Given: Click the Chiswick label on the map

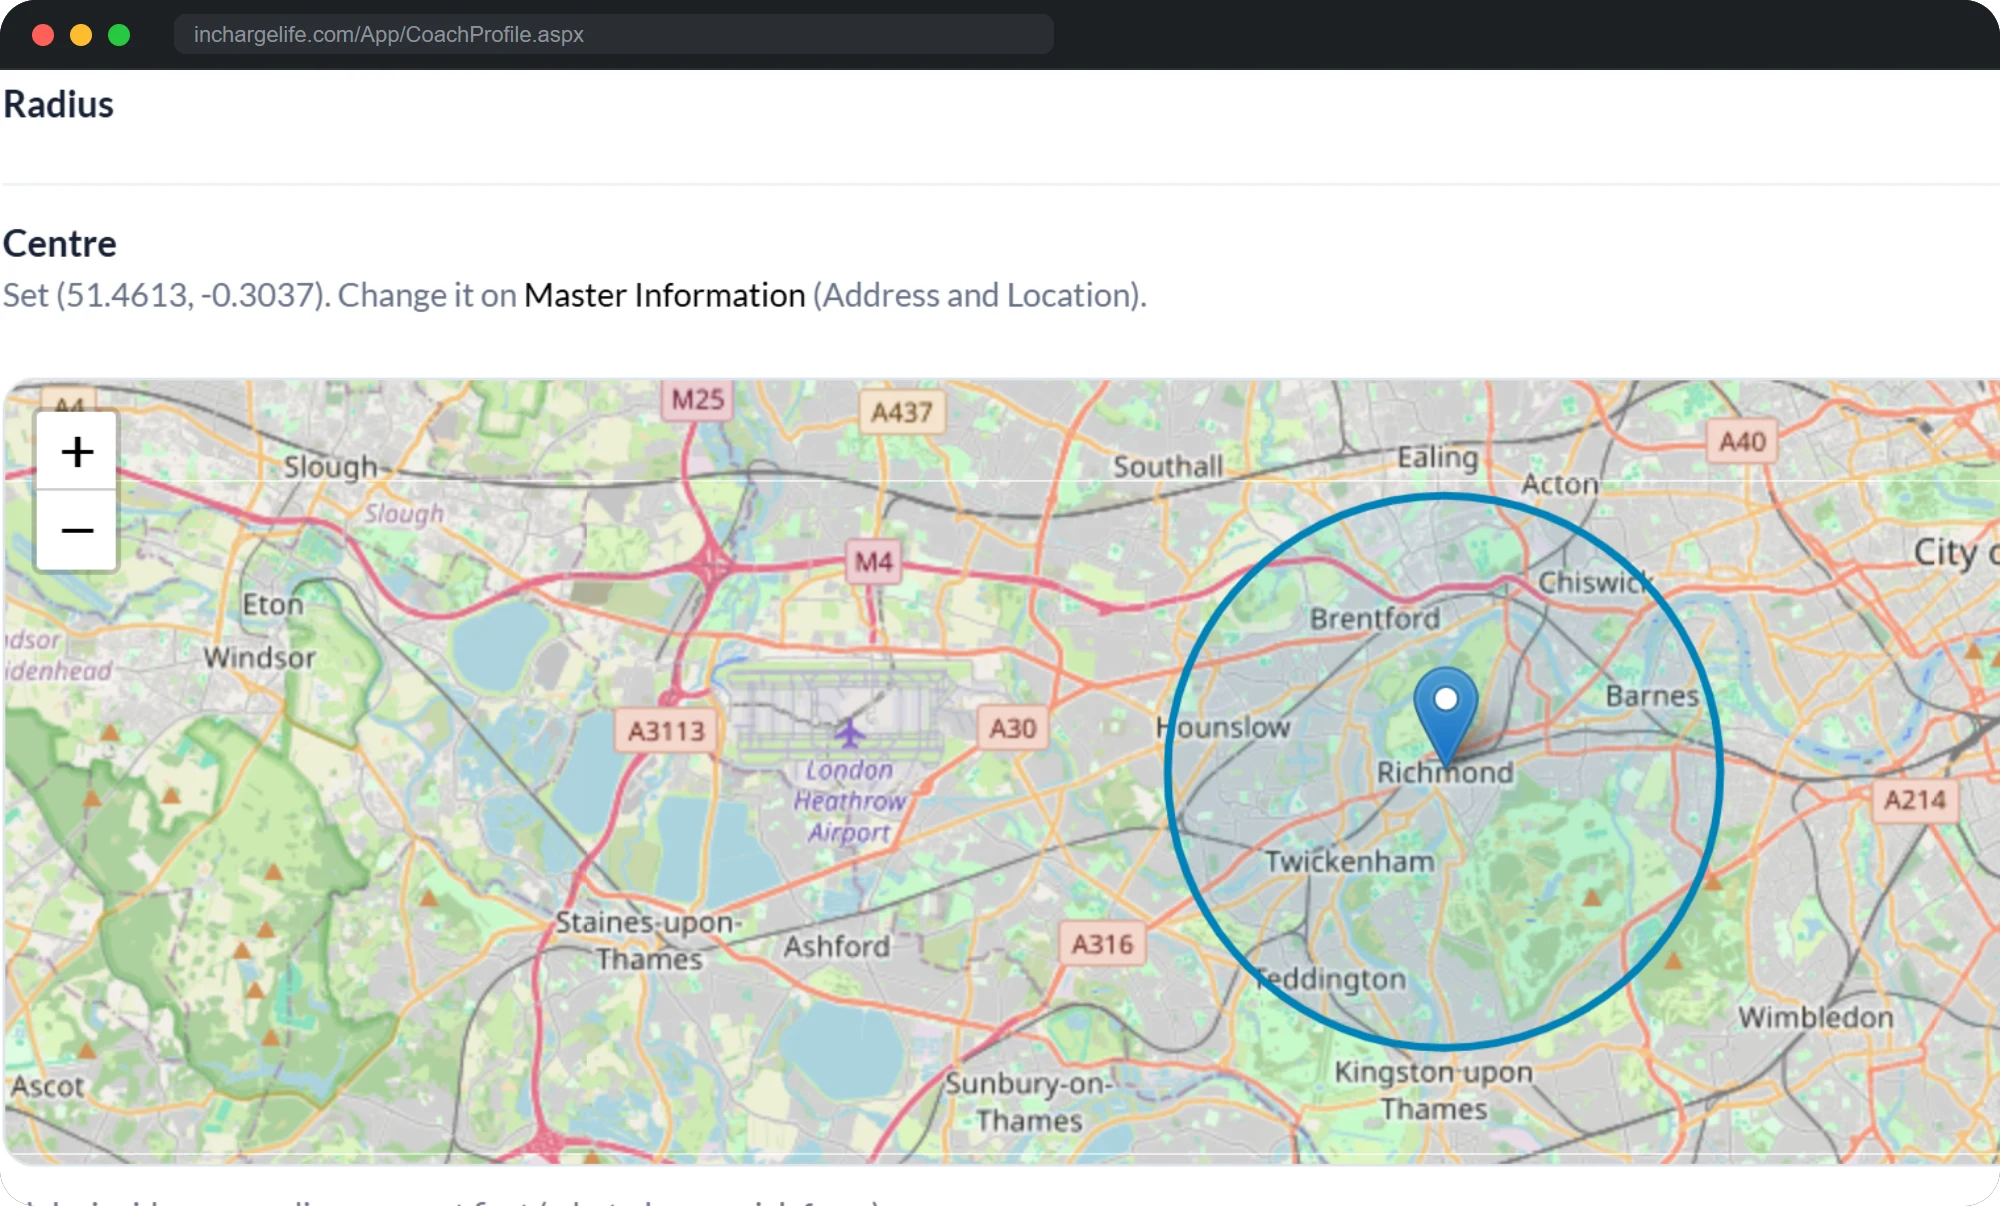Looking at the screenshot, I should point(1594,582).
